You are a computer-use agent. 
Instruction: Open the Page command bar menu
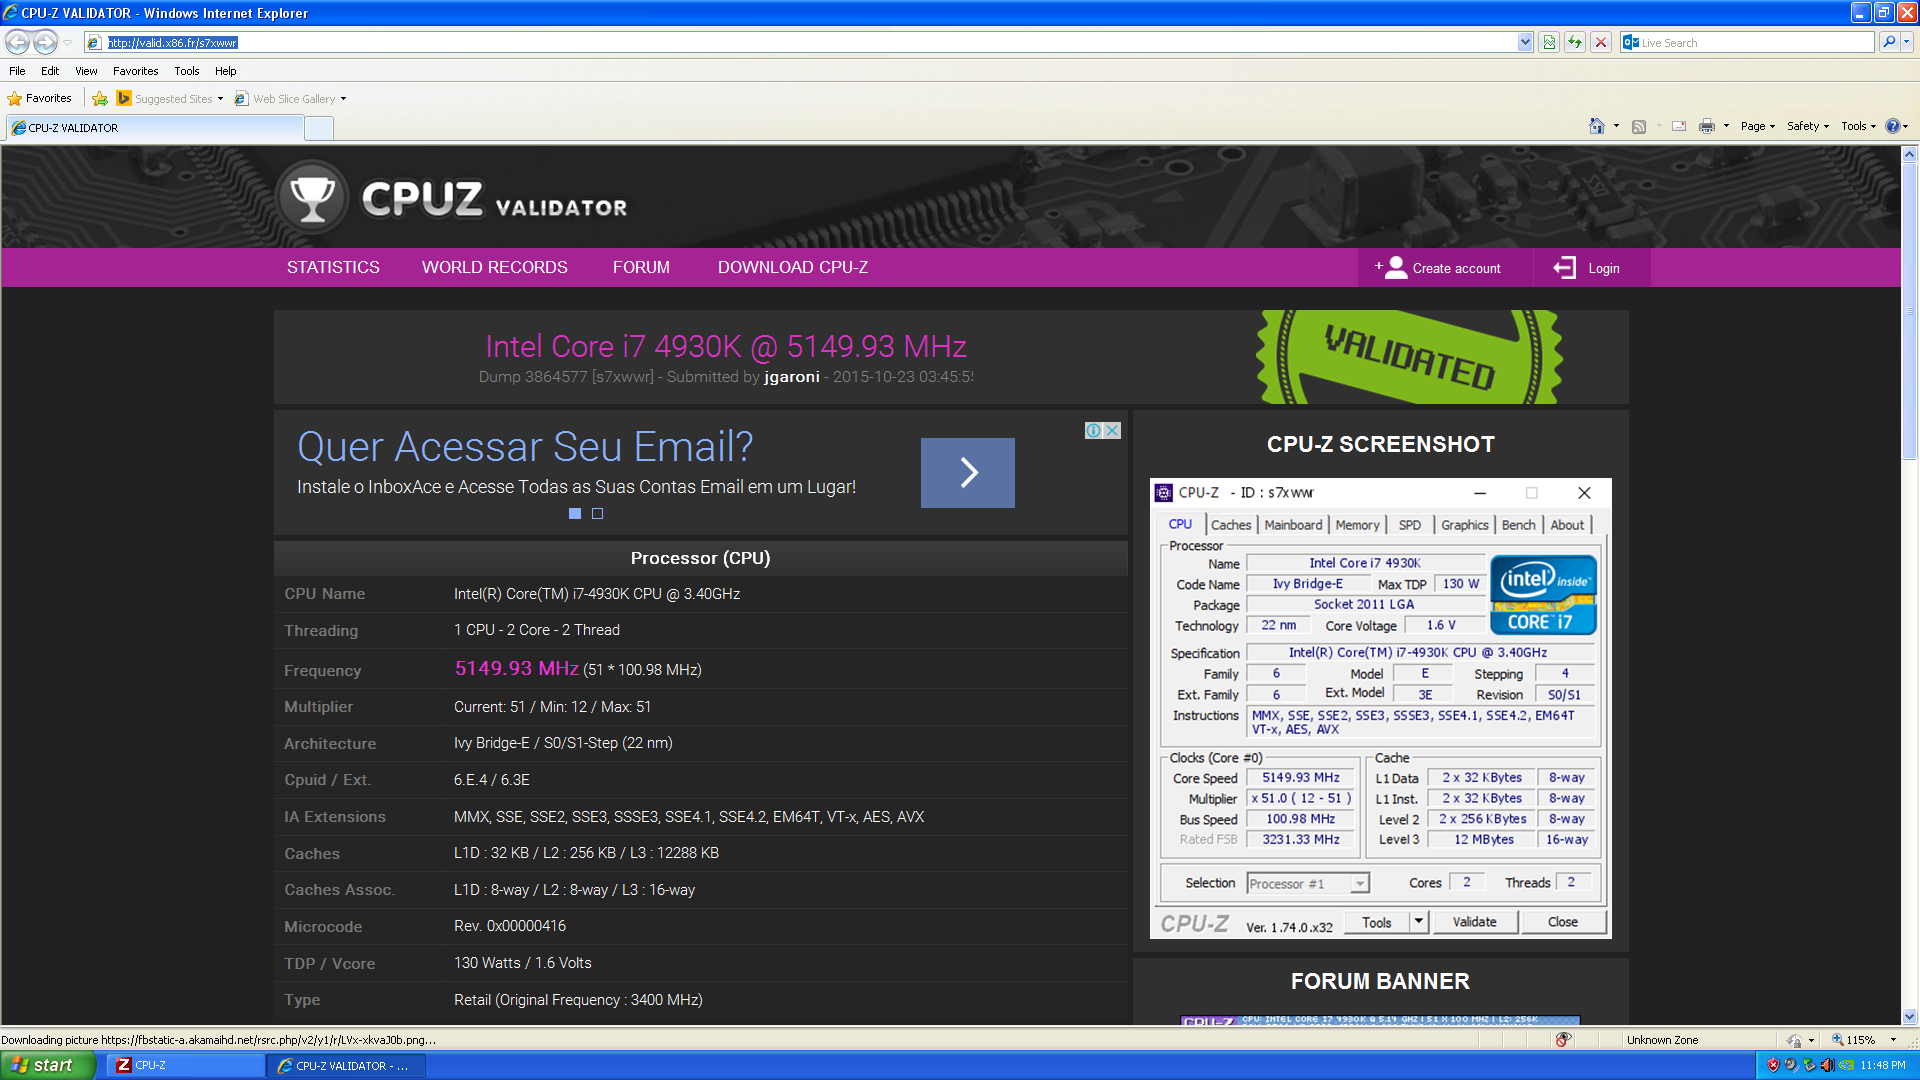1757,126
